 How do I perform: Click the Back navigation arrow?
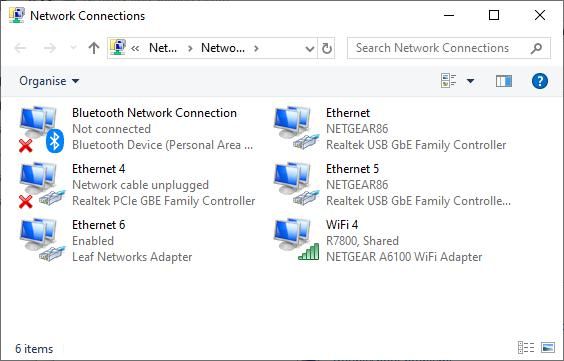coord(21,48)
